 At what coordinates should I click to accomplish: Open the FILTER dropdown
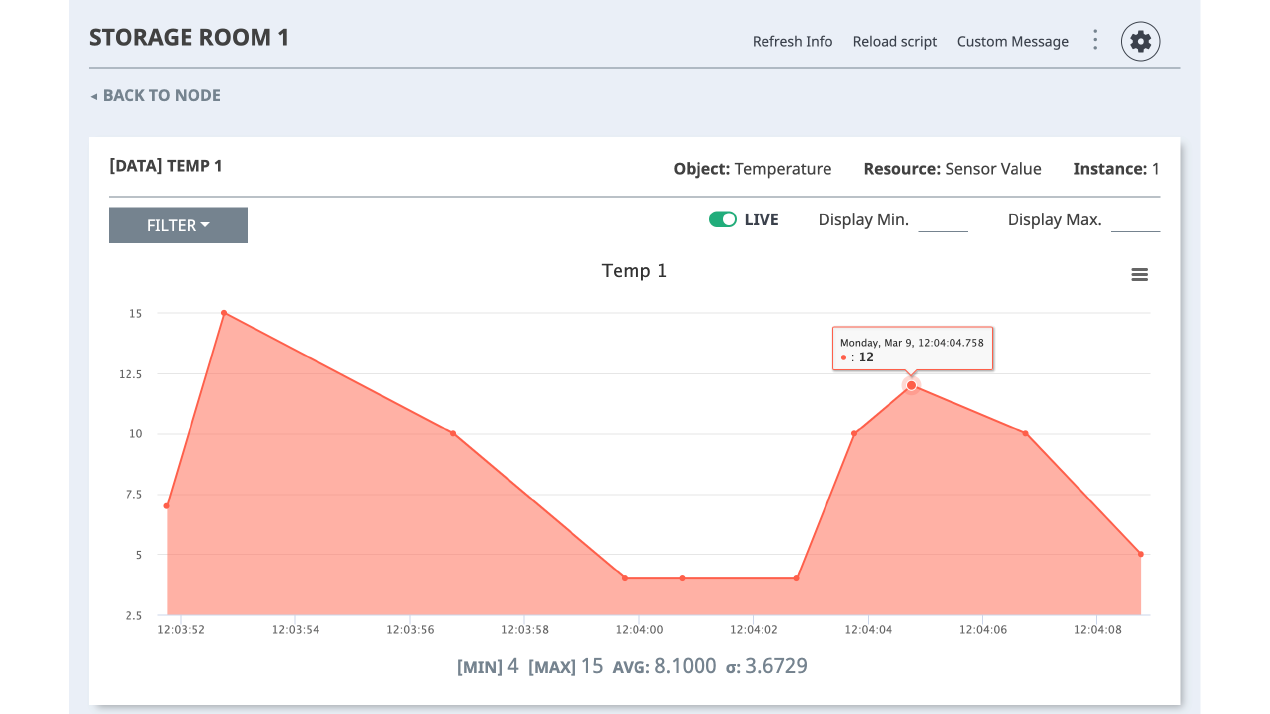(x=178, y=225)
